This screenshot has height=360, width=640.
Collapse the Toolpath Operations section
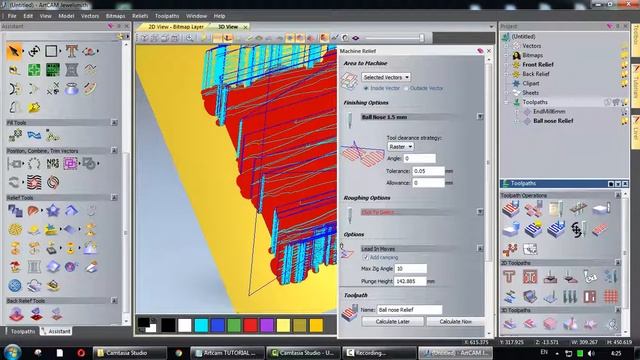click(x=618, y=196)
